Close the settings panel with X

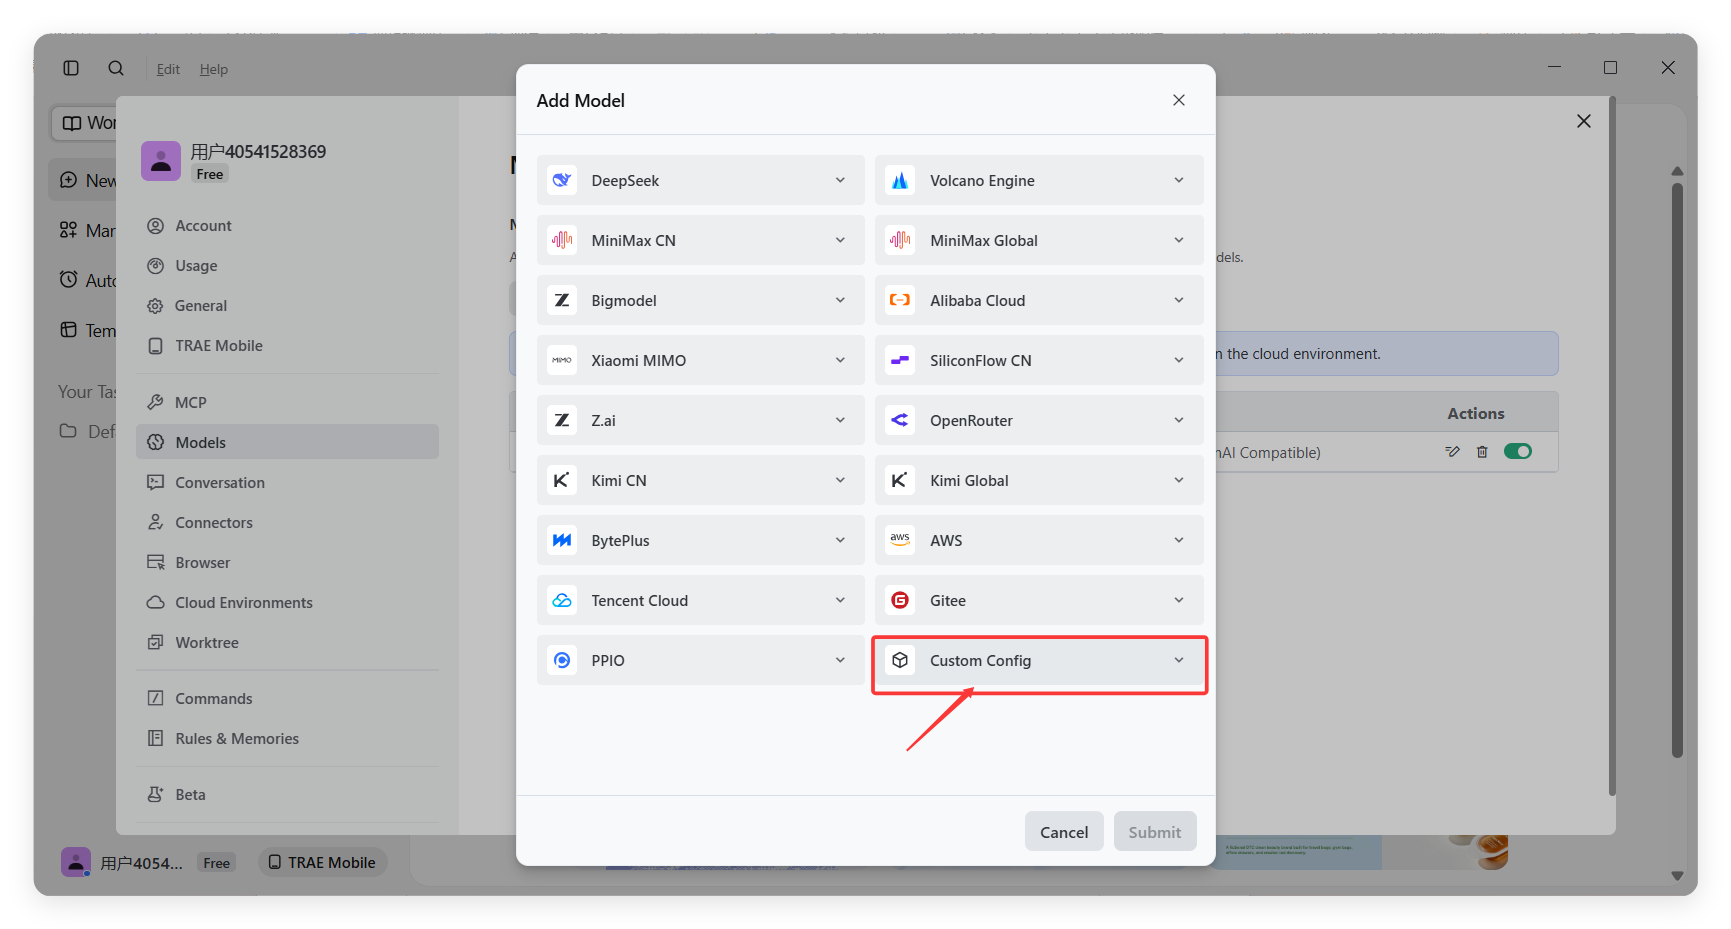click(1584, 121)
